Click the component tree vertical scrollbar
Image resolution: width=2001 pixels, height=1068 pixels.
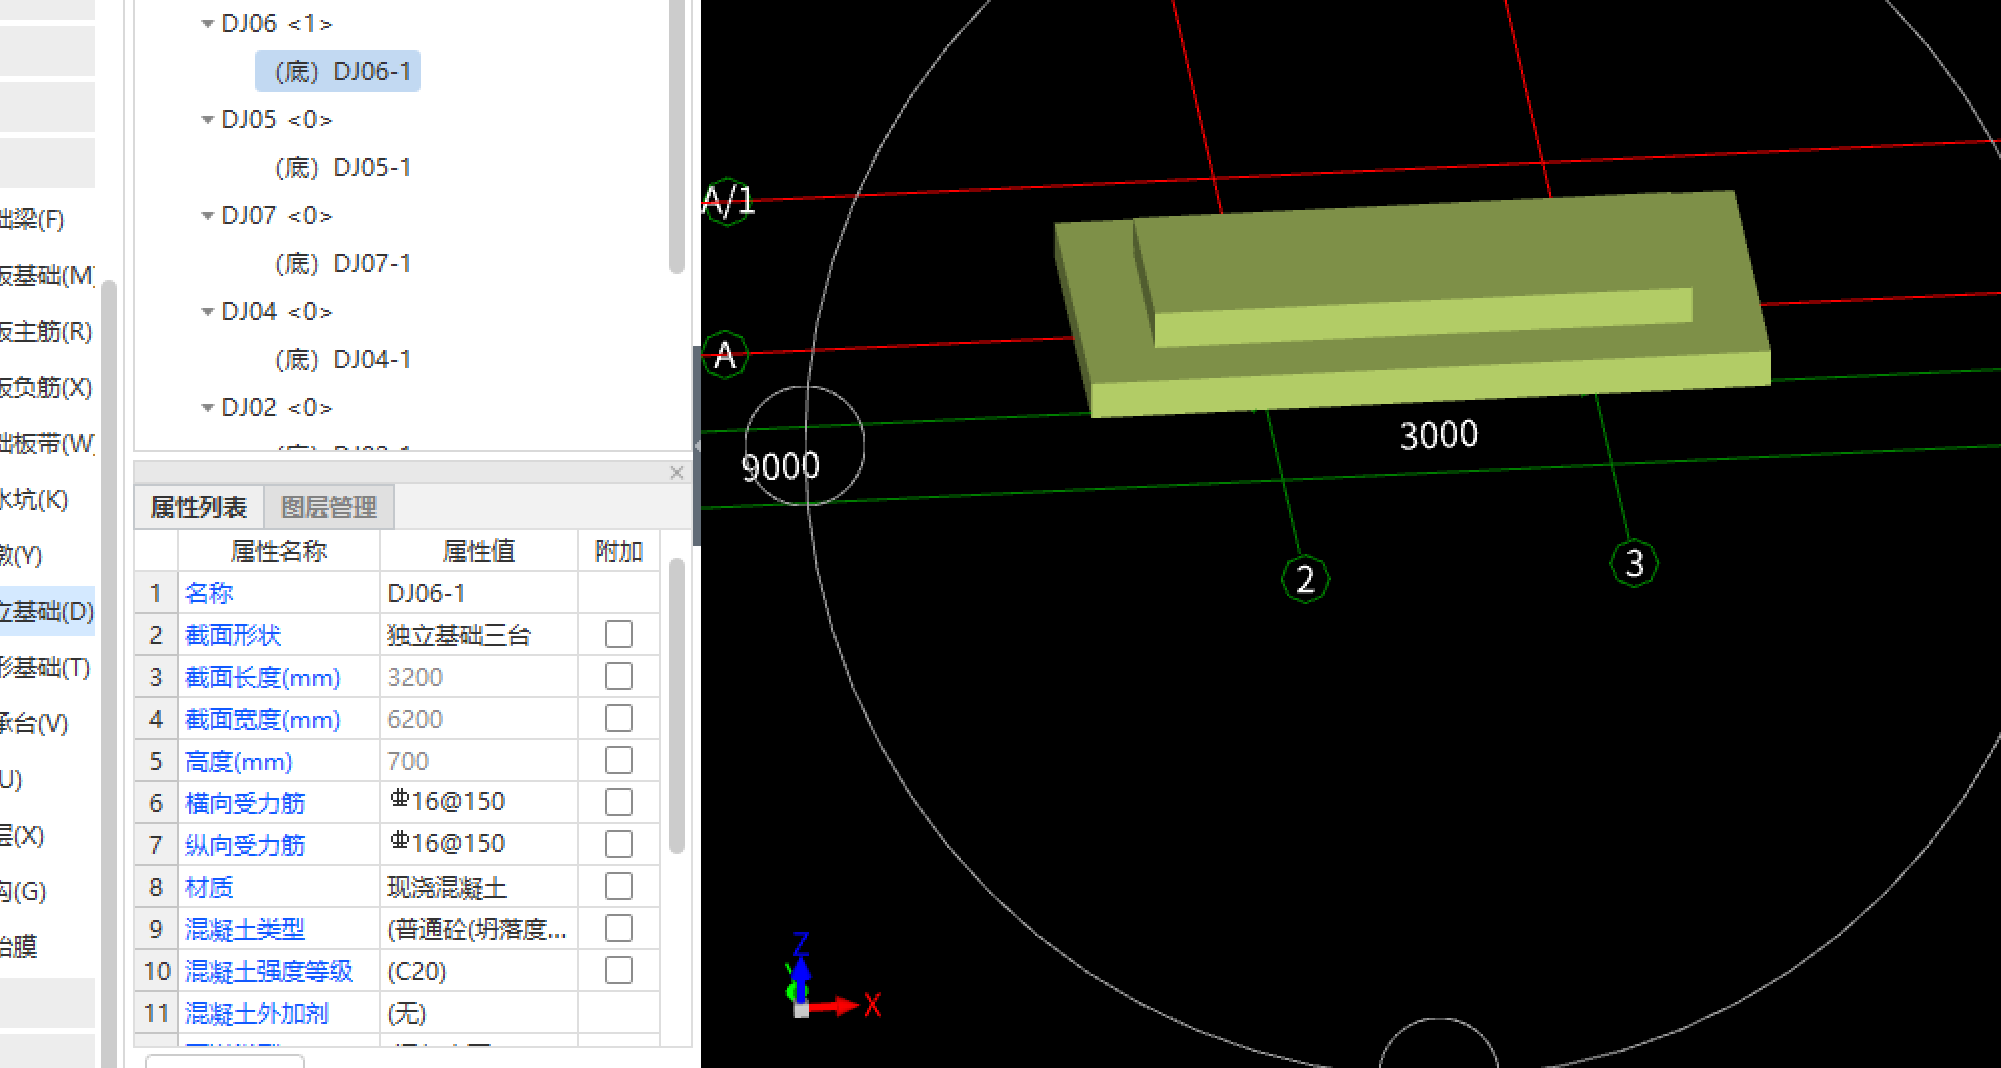pyautogui.click(x=677, y=135)
